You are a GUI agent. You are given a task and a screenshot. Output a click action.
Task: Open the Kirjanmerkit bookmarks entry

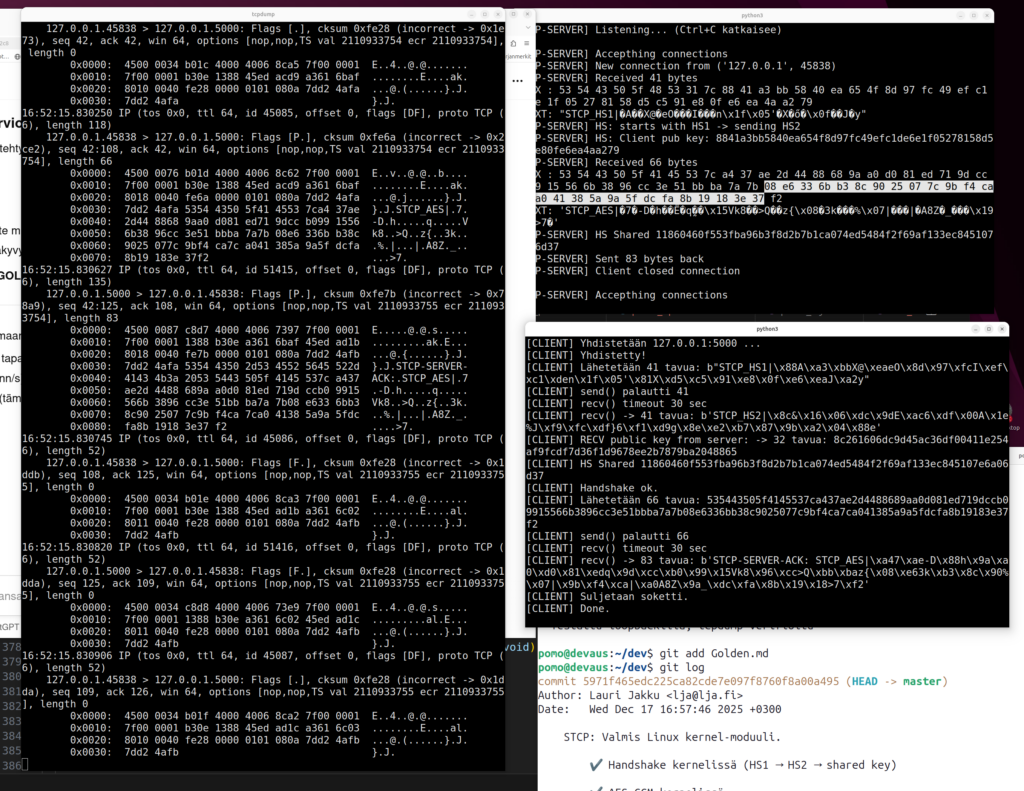pos(517,56)
